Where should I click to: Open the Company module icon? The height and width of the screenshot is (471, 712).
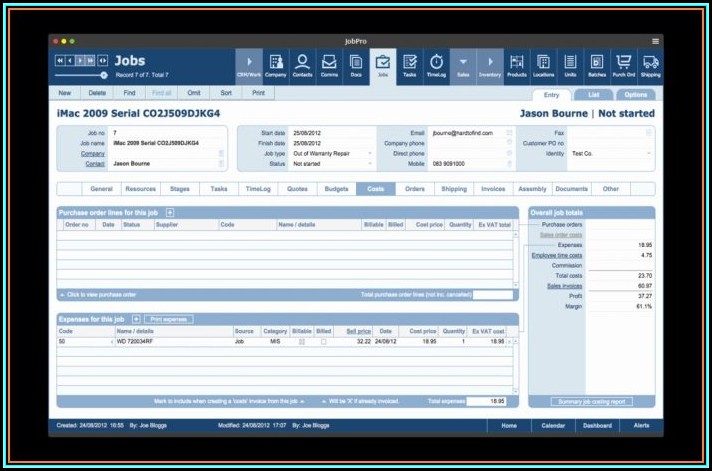coord(275,64)
